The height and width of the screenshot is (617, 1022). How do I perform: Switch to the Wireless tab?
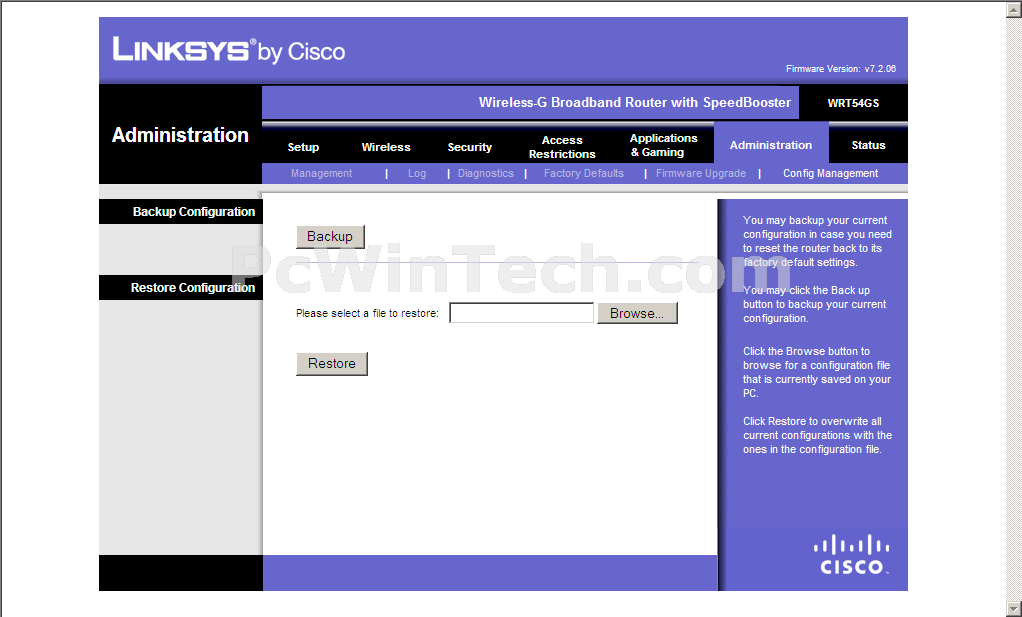click(386, 147)
